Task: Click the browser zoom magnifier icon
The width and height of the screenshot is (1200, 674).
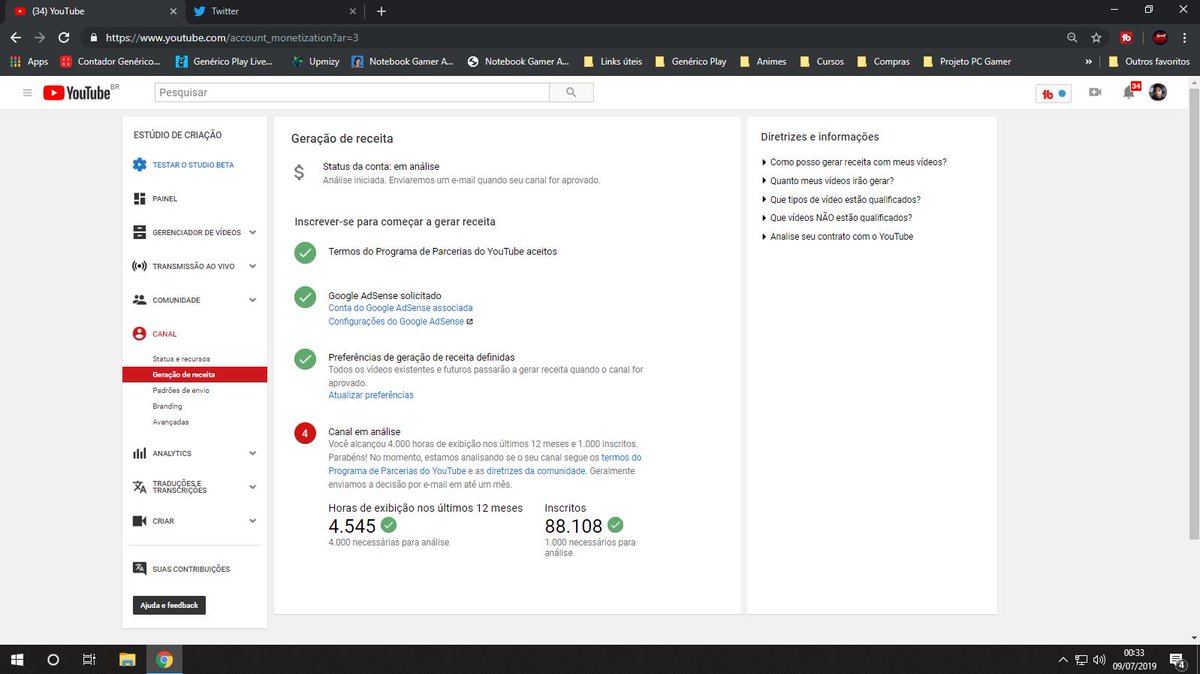Action: 1072,37
